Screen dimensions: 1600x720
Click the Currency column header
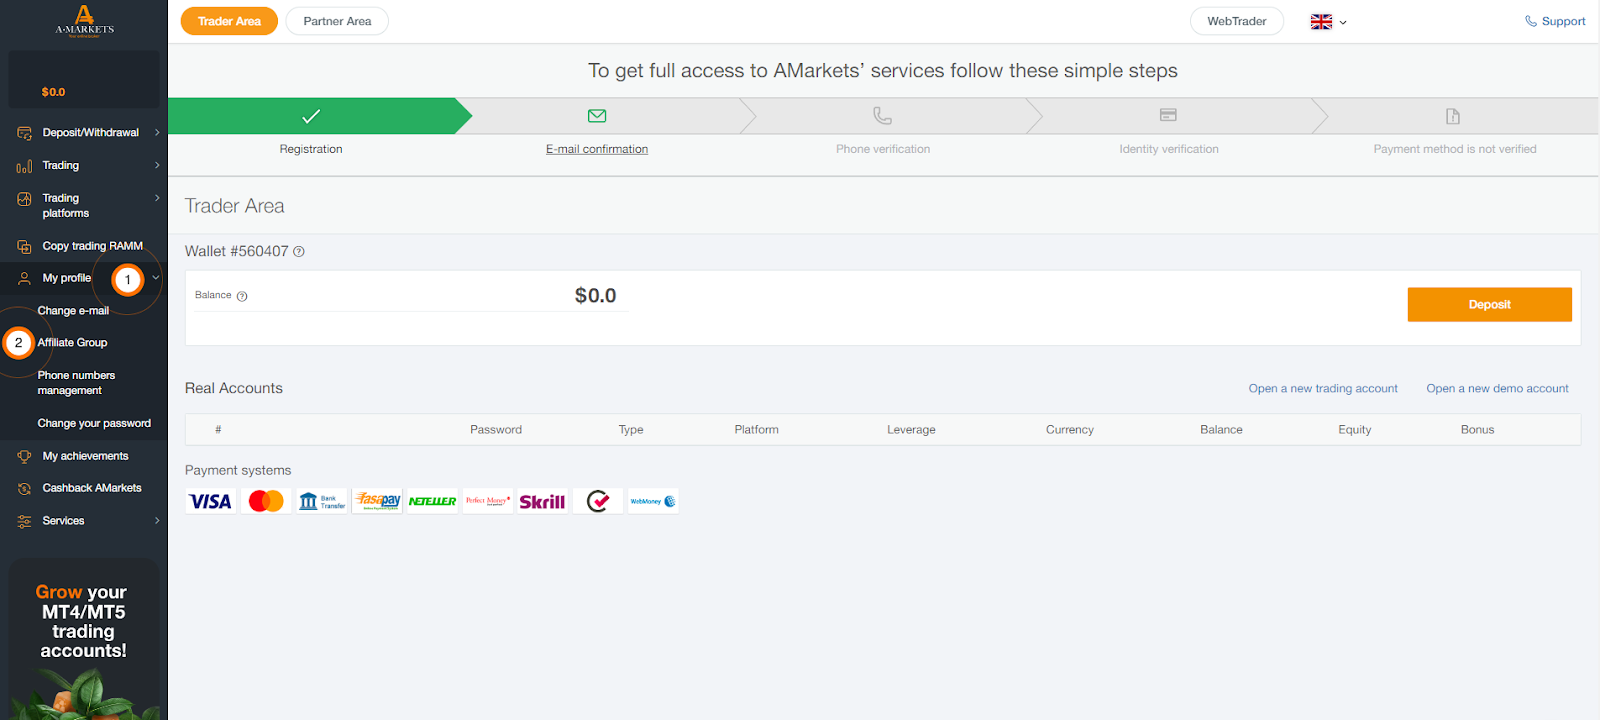point(1070,430)
